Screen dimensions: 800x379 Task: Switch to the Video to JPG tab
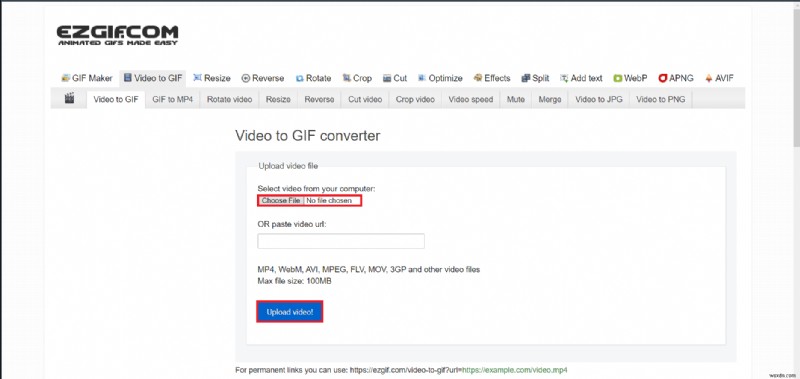click(x=599, y=99)
